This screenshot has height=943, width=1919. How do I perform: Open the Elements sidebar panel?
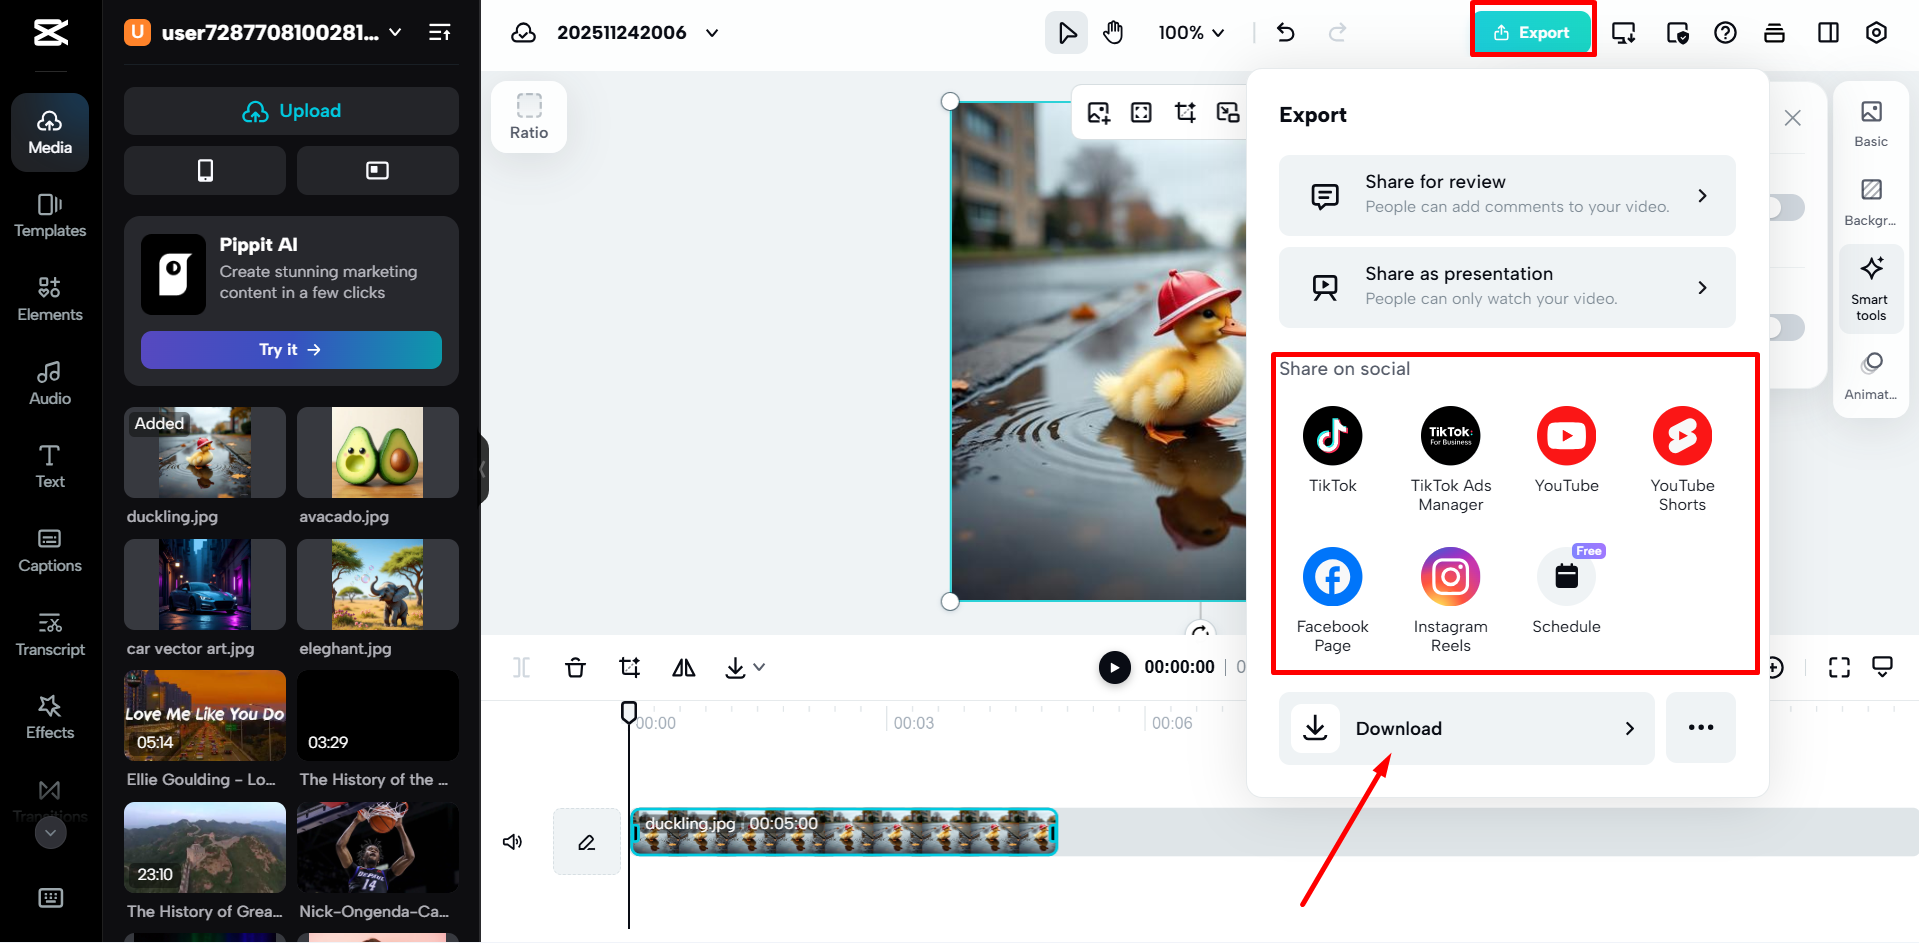(x=50, y=299)
